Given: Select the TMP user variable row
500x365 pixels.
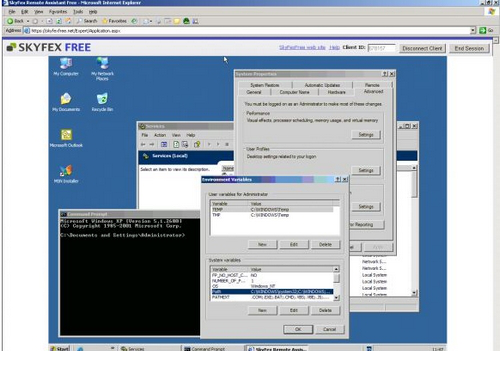Looking at the screenshot, I should coord(272,215).
